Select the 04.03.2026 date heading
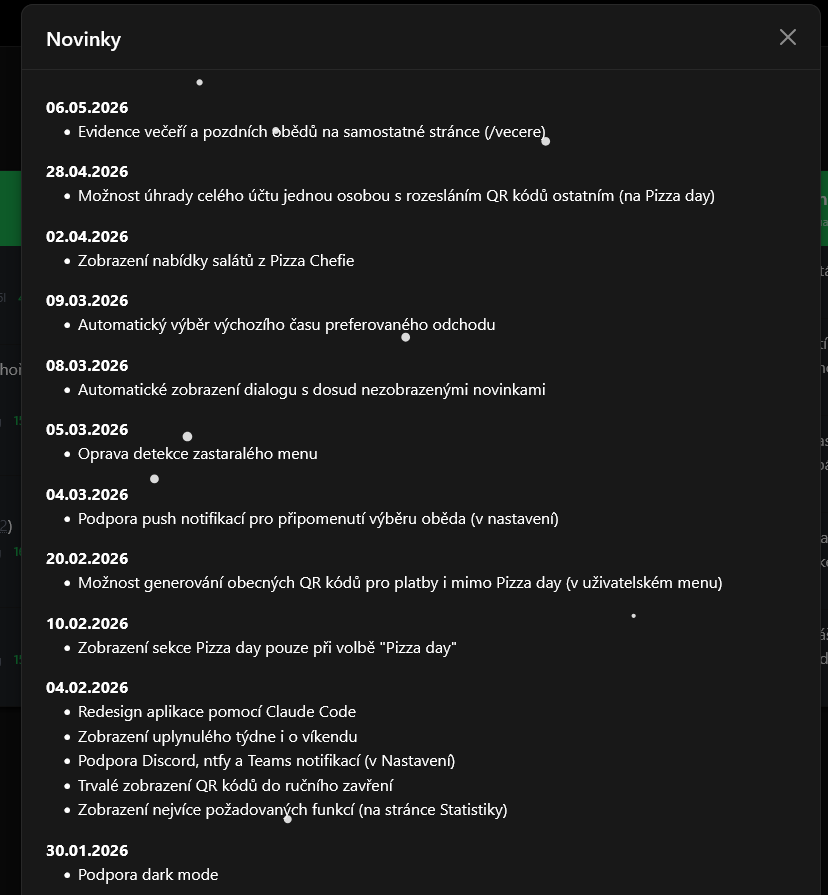The width and height of the screenshot is (828, 895). point(87,494)
